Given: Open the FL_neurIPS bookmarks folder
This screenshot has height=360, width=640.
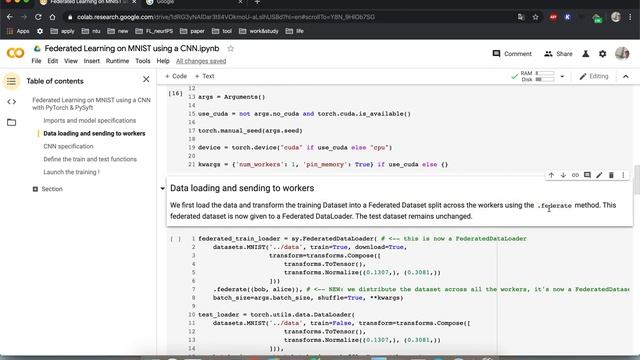Looking at the screenshot, I should pyautogui.click(x=154, y=31).
